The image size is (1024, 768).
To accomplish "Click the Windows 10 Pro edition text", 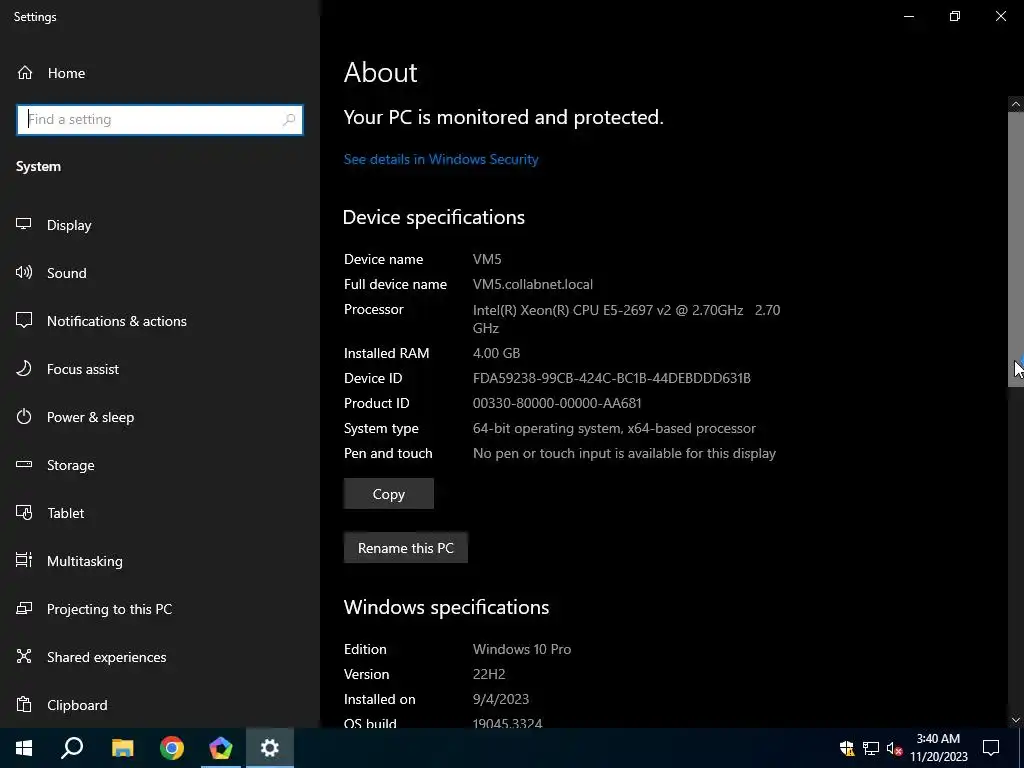I will click(x=522, y=649).
